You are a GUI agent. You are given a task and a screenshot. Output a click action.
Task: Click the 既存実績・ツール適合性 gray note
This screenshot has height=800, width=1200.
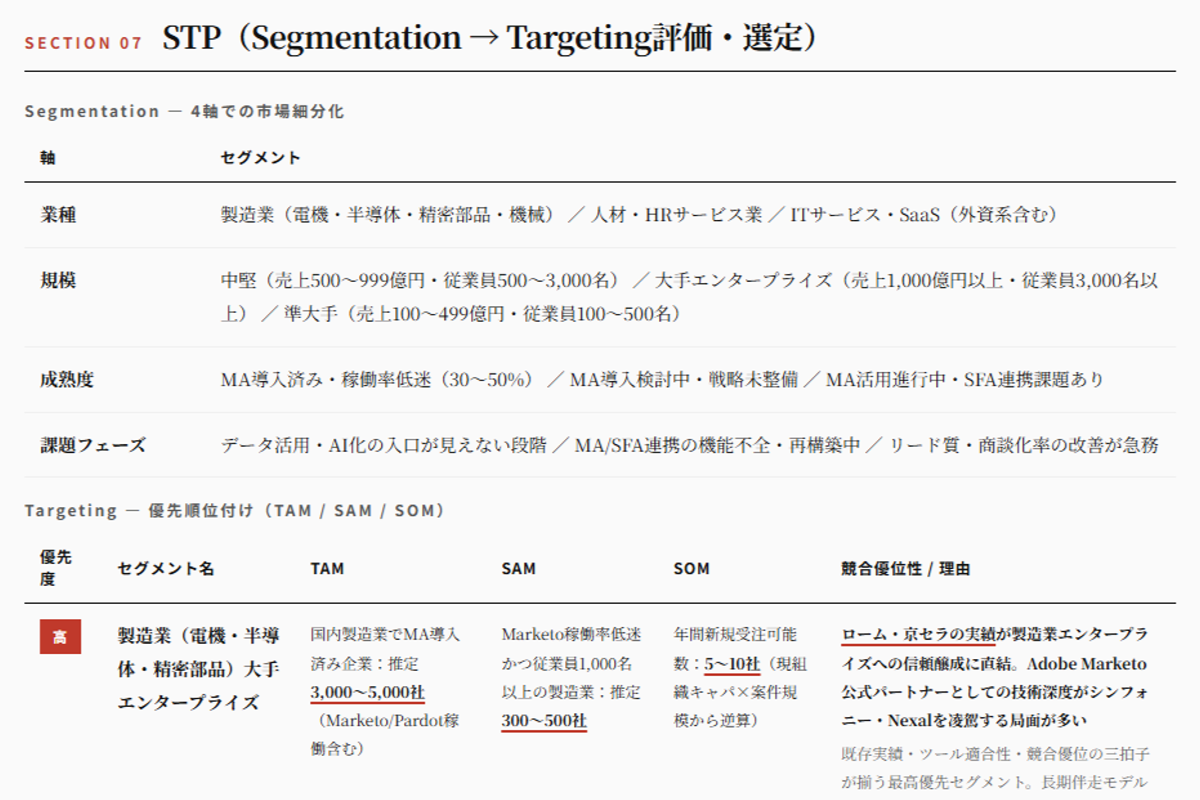tap(994, 768)
